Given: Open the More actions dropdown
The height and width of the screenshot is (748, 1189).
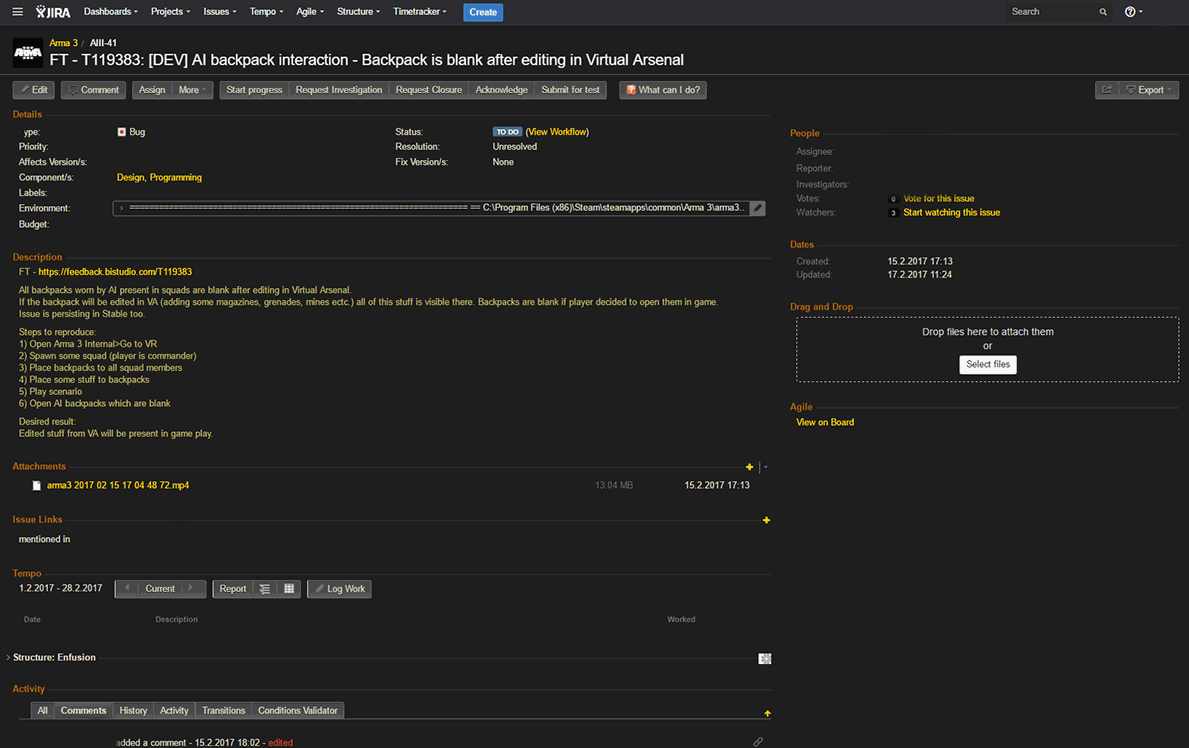Looking at the screenshot, I should tap(193, 90).
